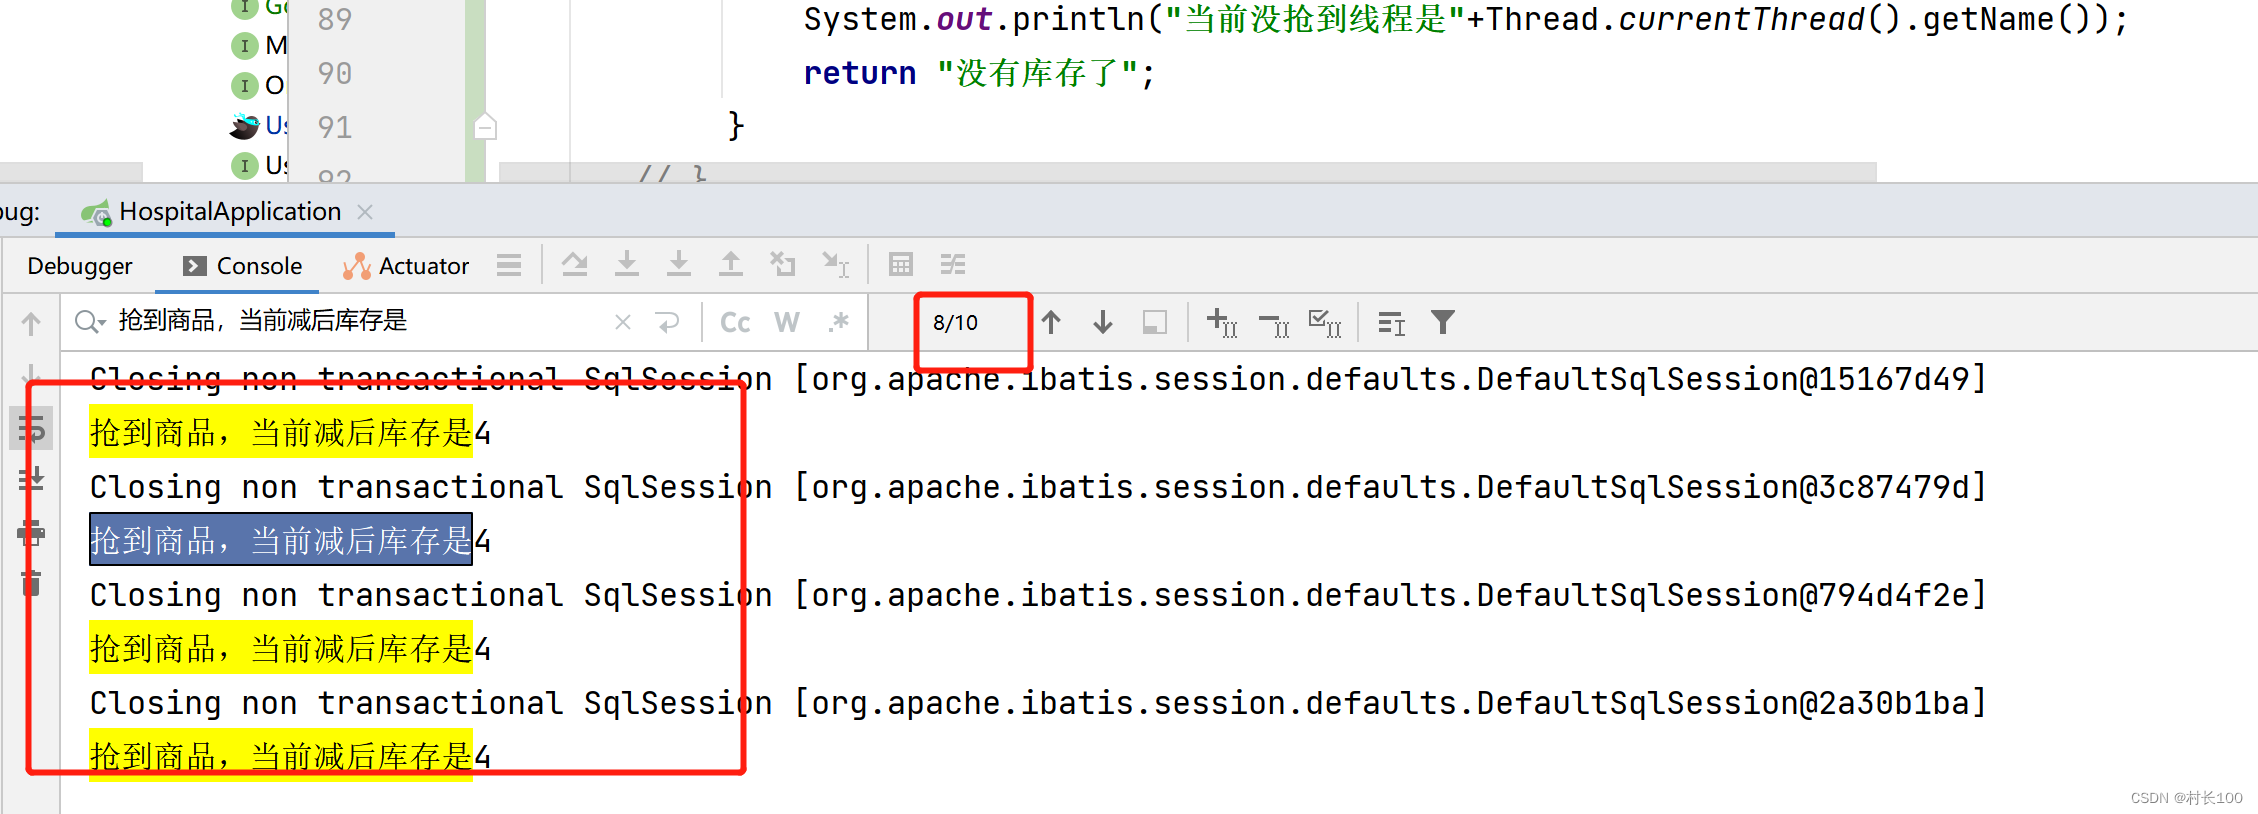The image size is (2258, 814).
Task: Click the 8/10 match counter
Action: point(955,322)
